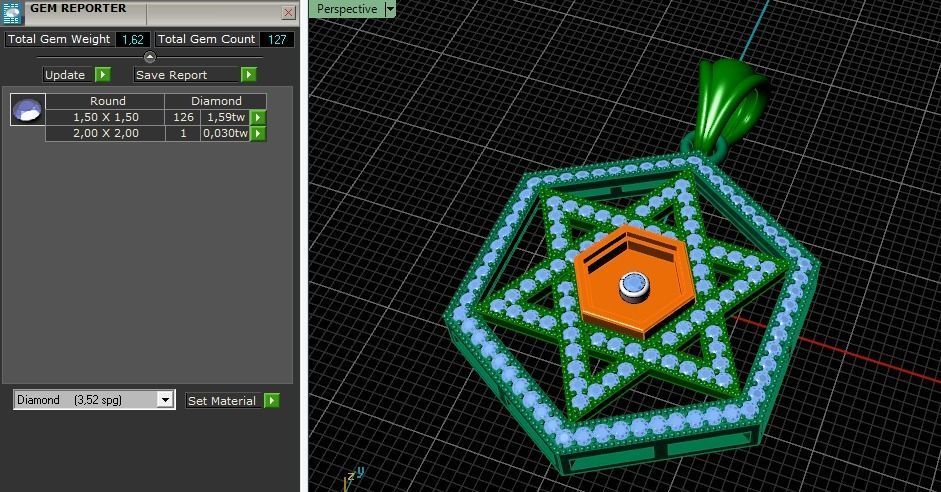The height and width of the screenshot is (492, 941).
Task: Open the Perspective viewport dropdown arrow
Action: coord(390,9)
